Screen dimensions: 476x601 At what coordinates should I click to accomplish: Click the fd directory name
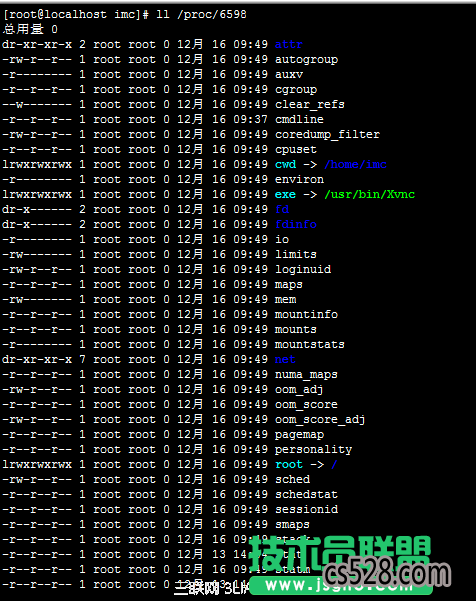(282, 209)
